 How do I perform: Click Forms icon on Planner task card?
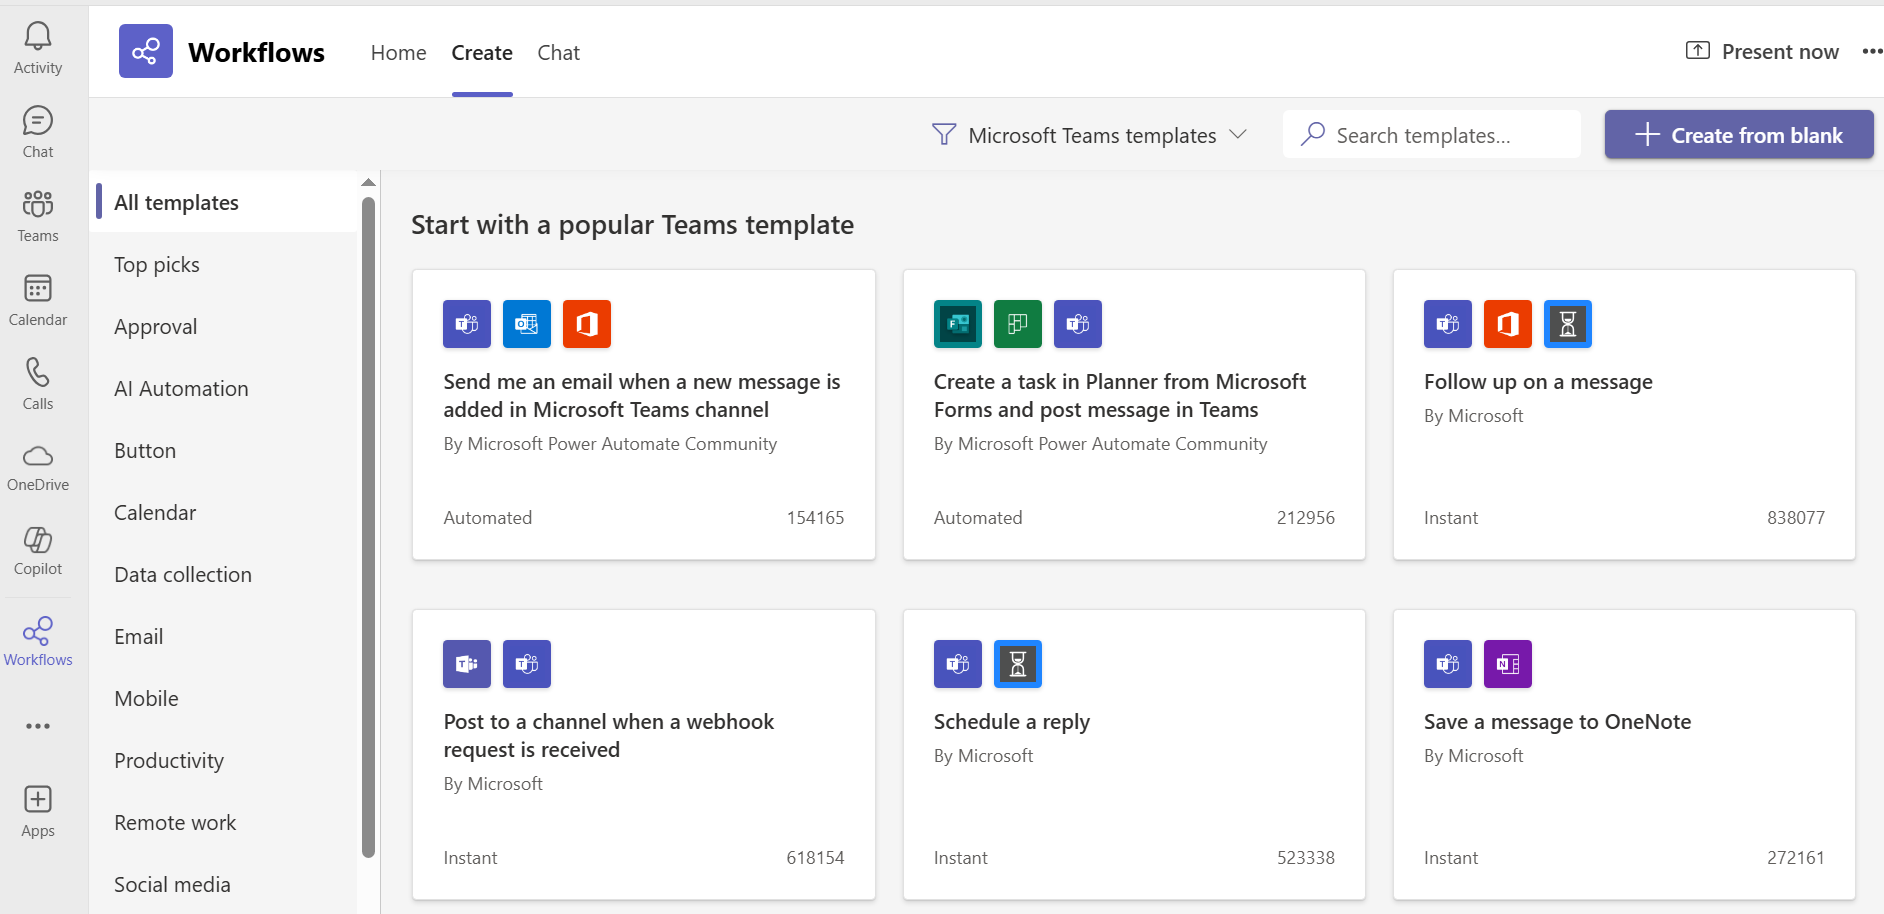click(958, 324)
